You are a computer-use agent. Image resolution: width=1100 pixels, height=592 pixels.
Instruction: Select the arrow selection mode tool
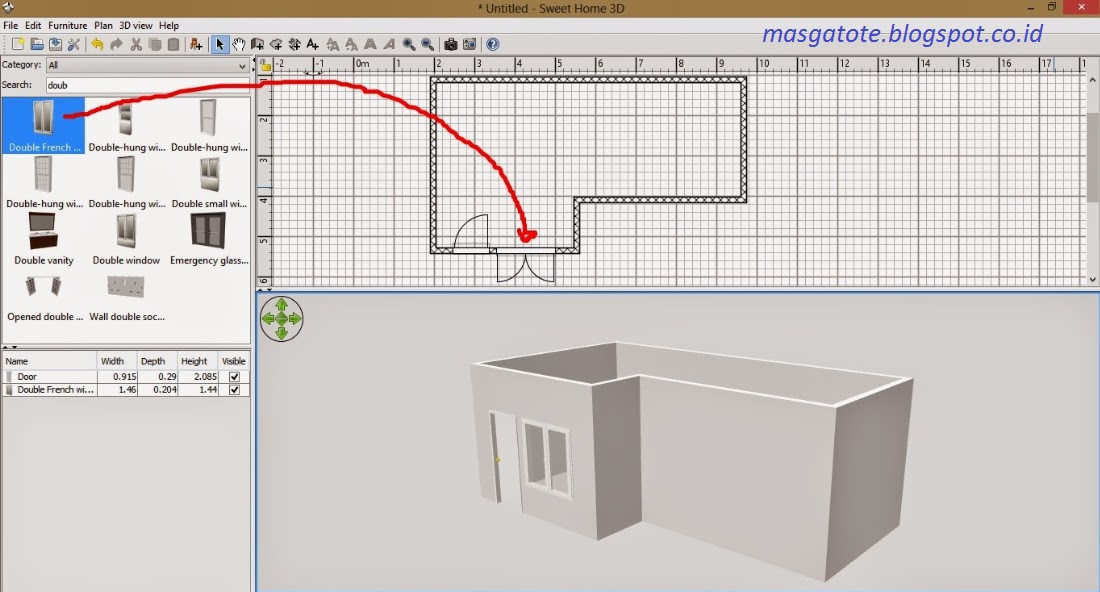click(219, 44)
